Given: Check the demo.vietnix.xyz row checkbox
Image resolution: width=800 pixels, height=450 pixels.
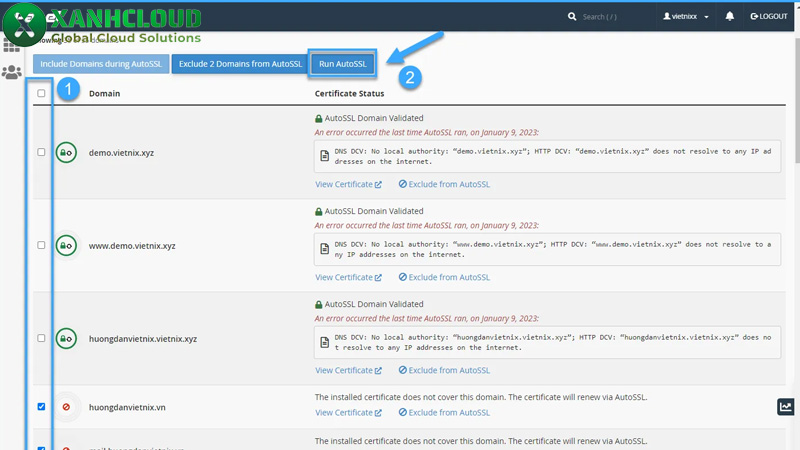Looking at the screenshot, I should tap(41, 153).
